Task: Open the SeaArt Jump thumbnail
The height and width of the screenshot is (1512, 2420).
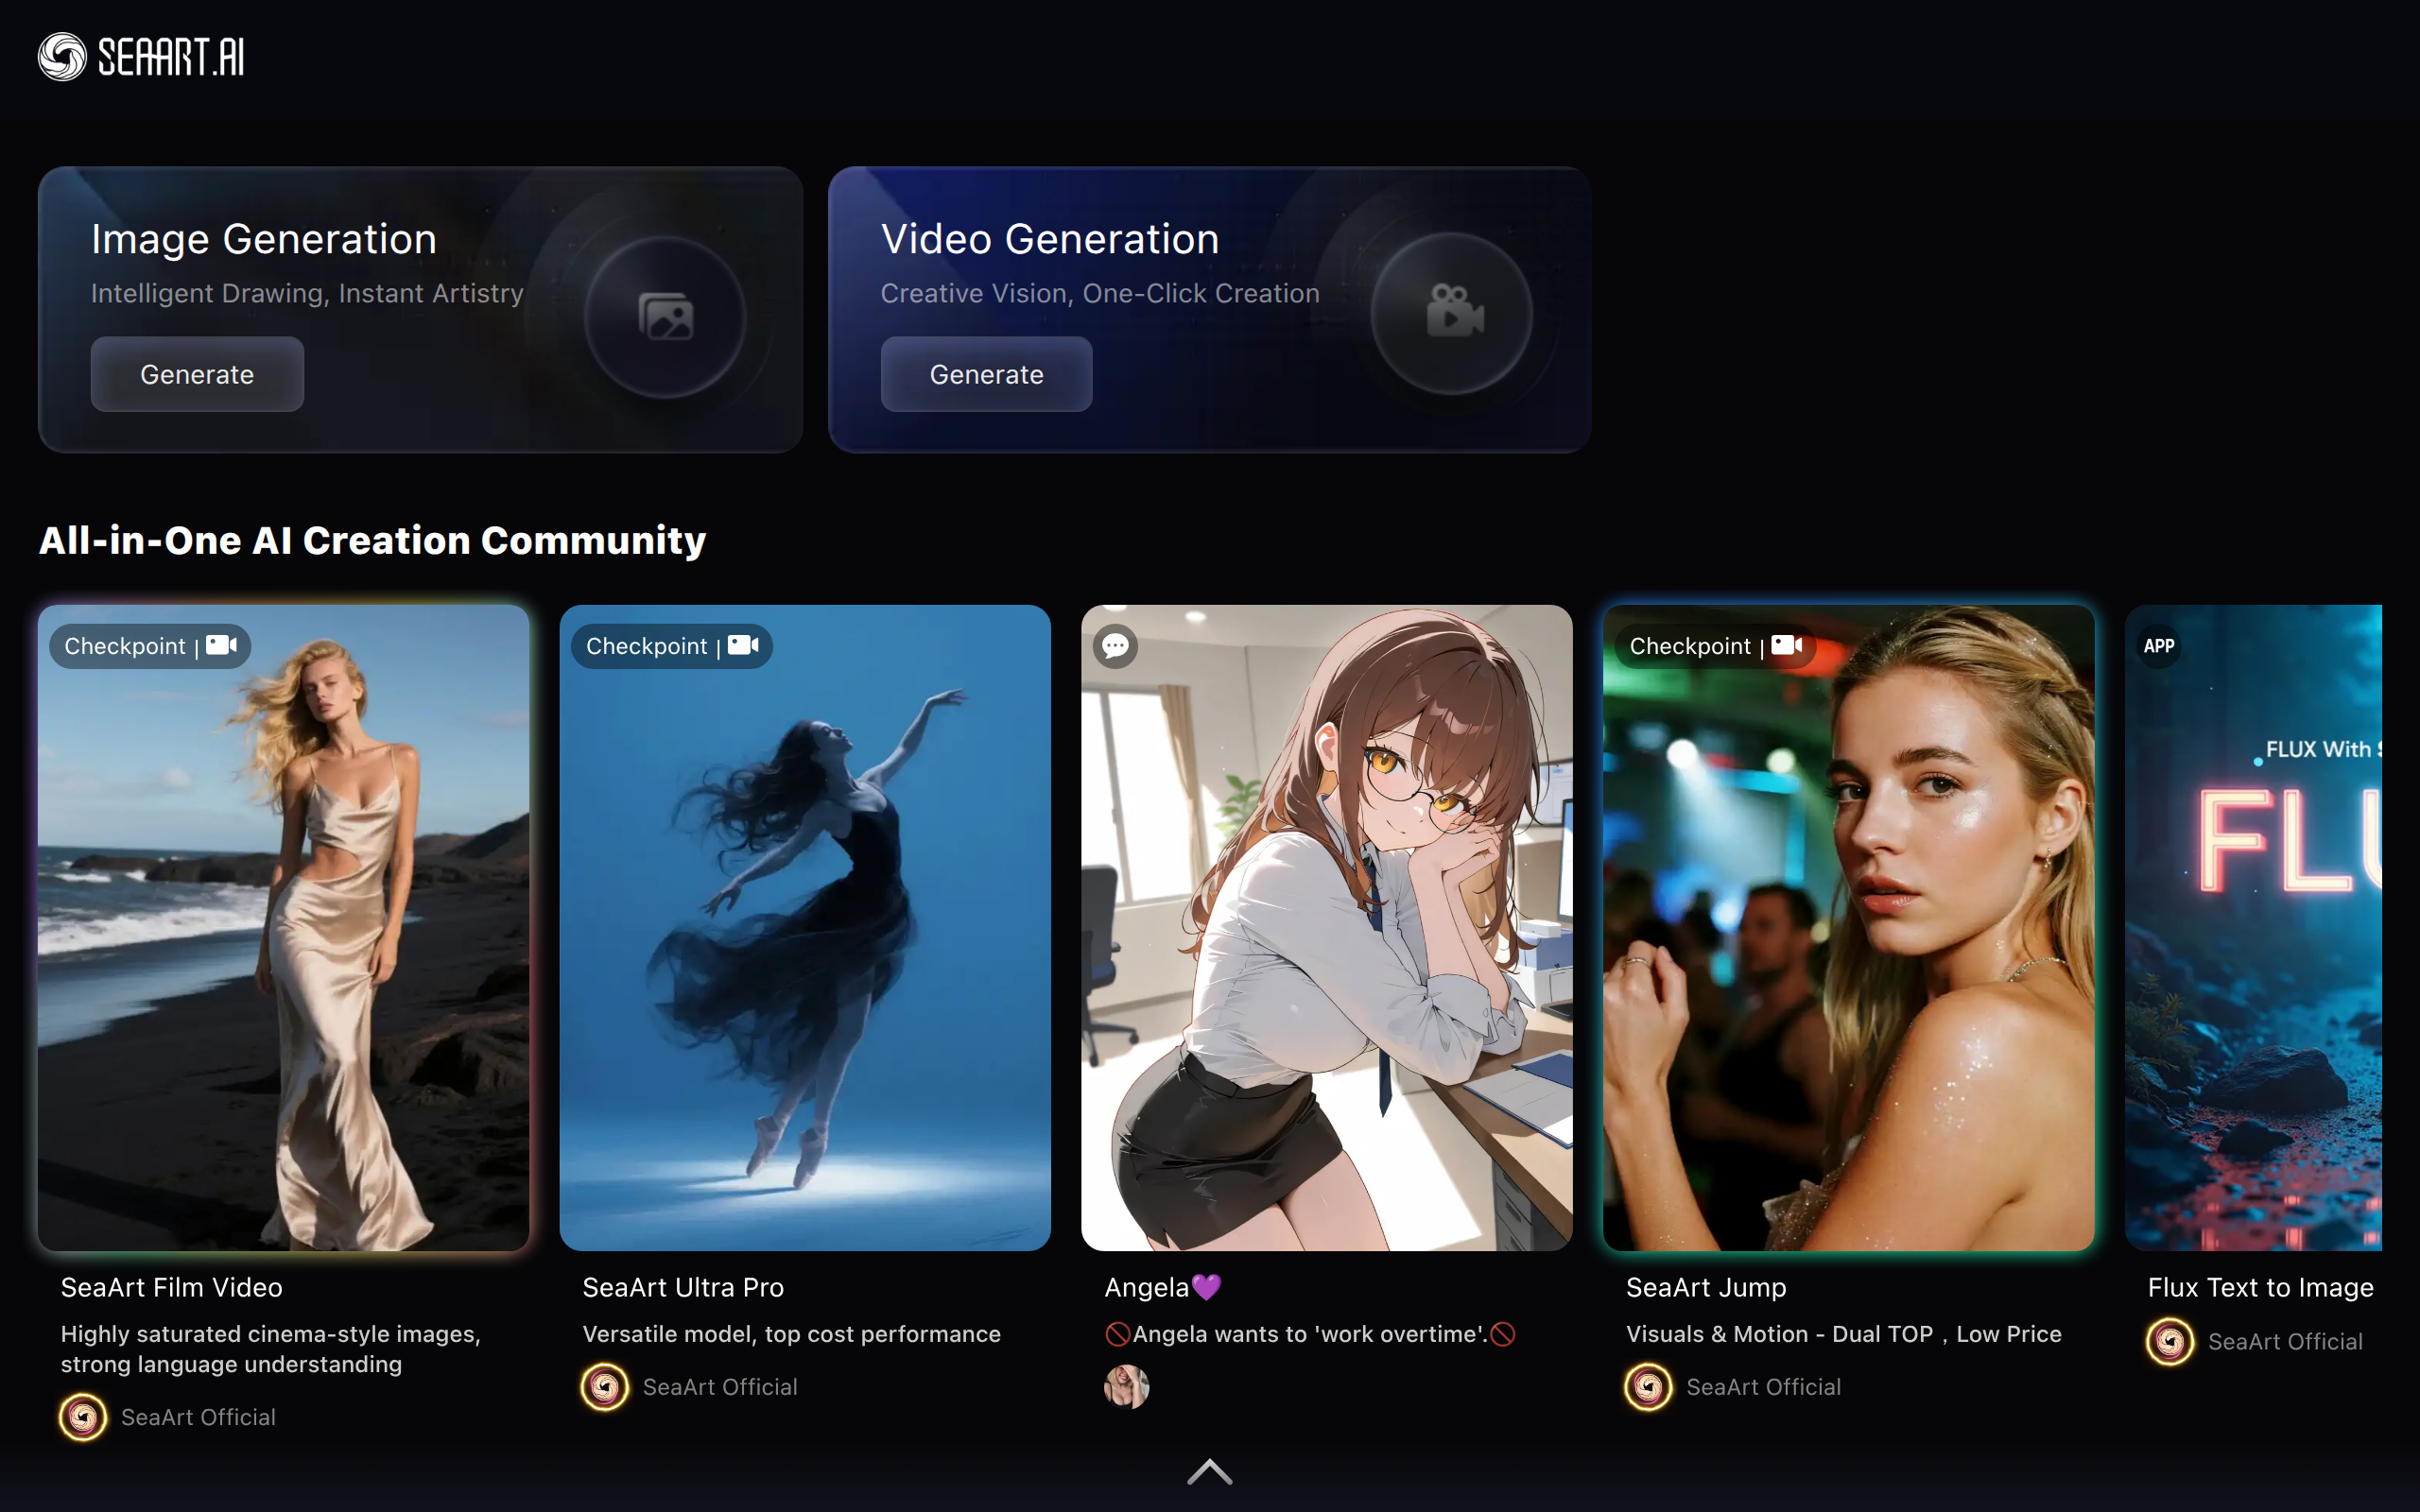Action: coord(1849,927)
